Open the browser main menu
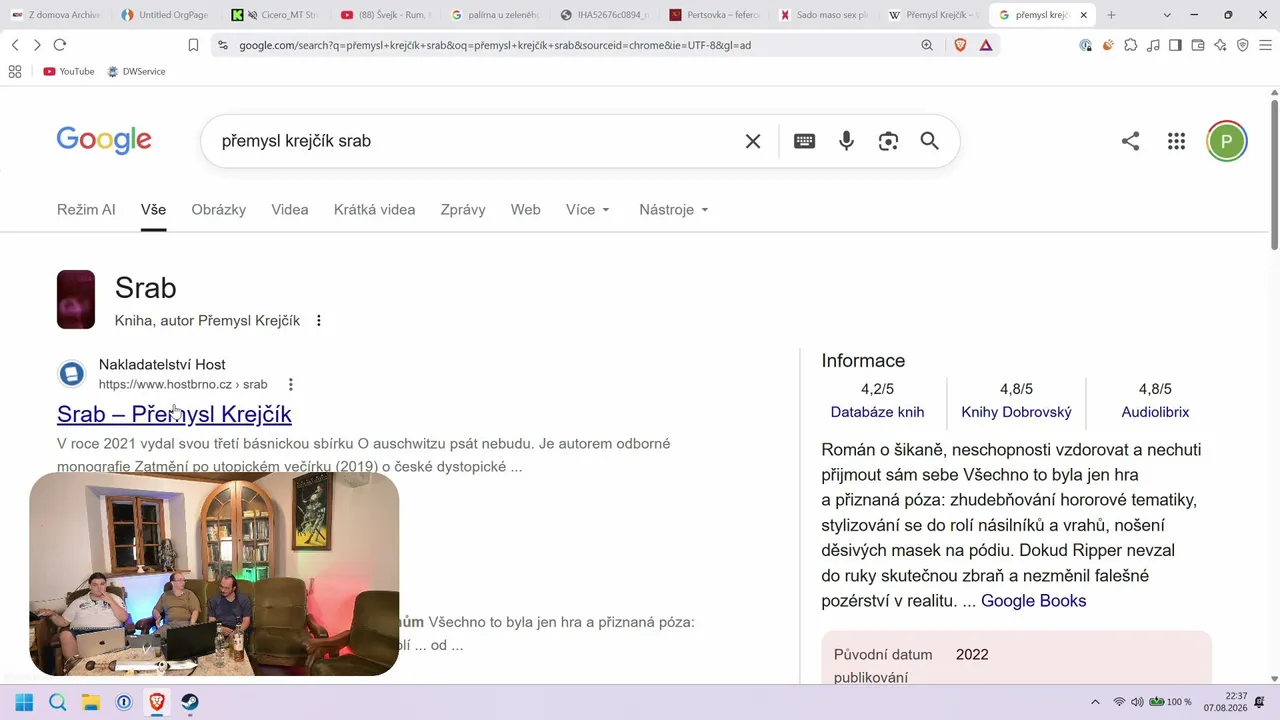This screenshot has width=1280, height=720. (x=1265, y=45)
